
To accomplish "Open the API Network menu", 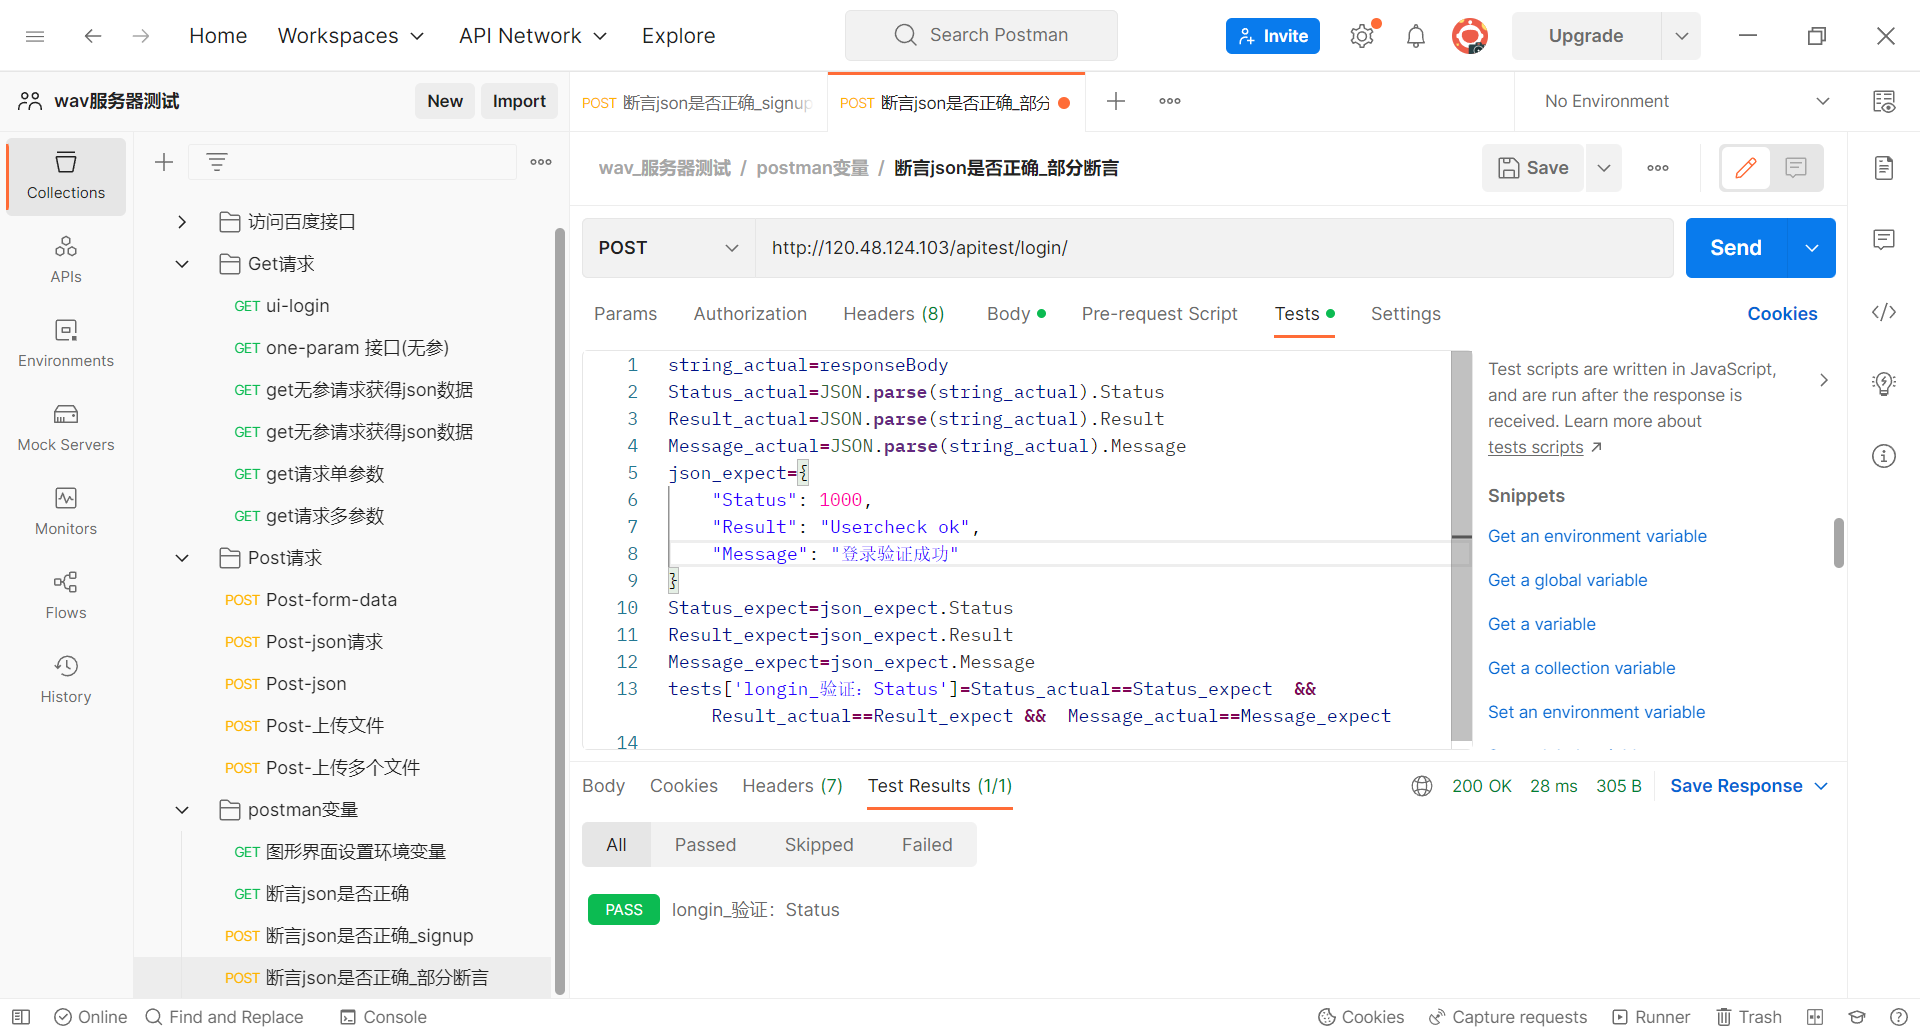I will click(x=533, y=36).
